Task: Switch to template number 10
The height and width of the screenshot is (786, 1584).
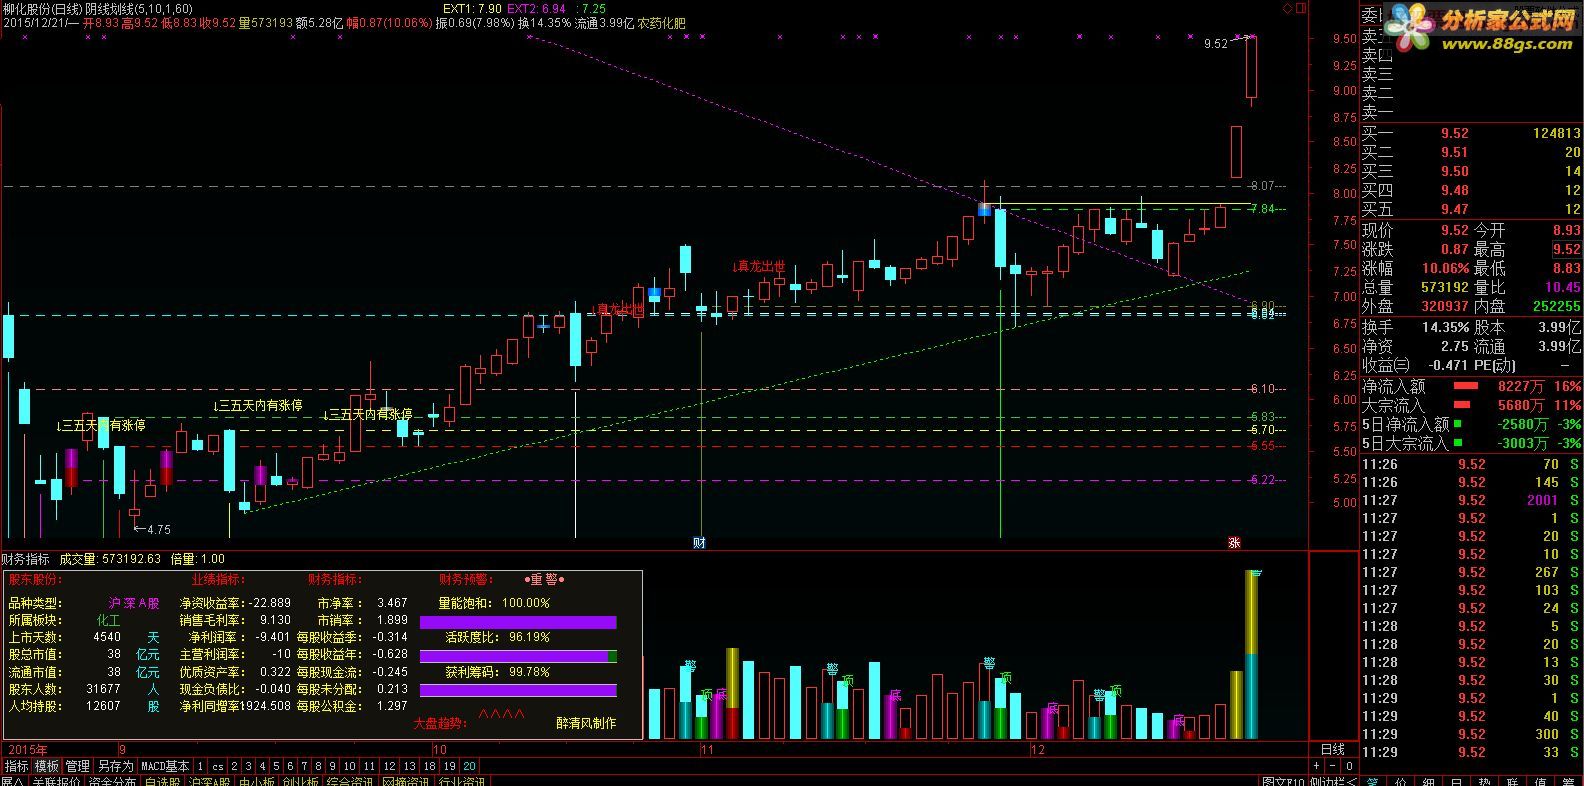Action: [350, 766]
